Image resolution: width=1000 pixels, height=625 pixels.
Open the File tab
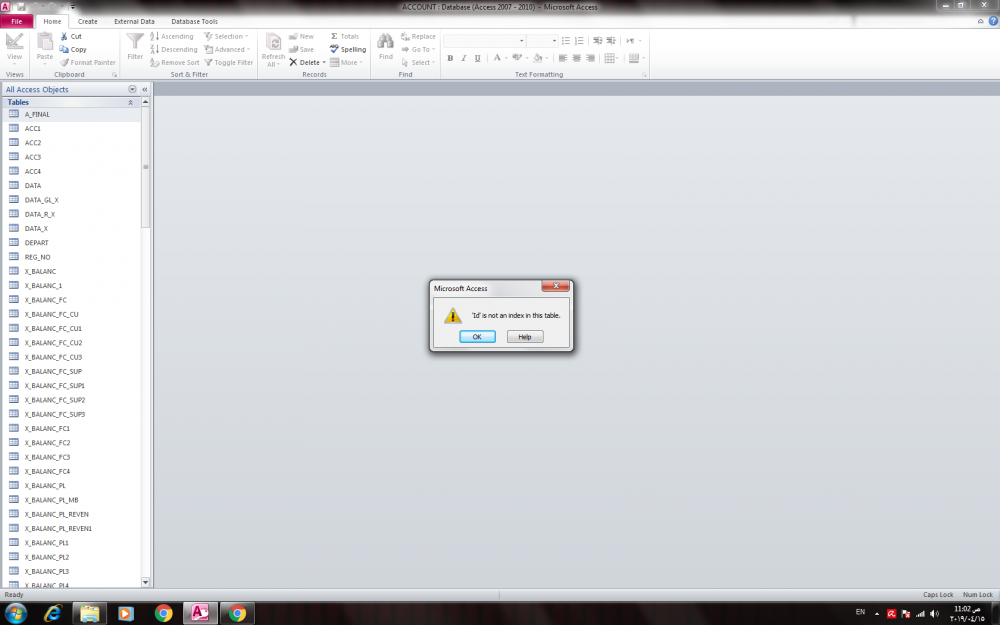coord(17,21)
